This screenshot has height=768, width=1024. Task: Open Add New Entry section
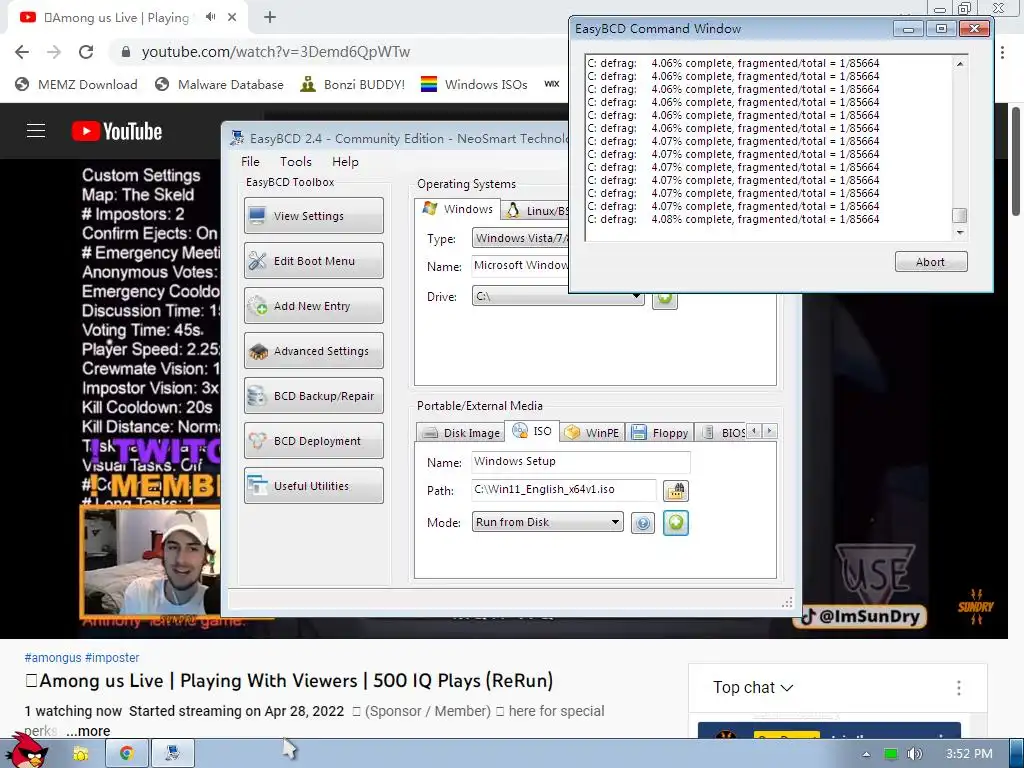pyautogui.click(x=313, y=306)
